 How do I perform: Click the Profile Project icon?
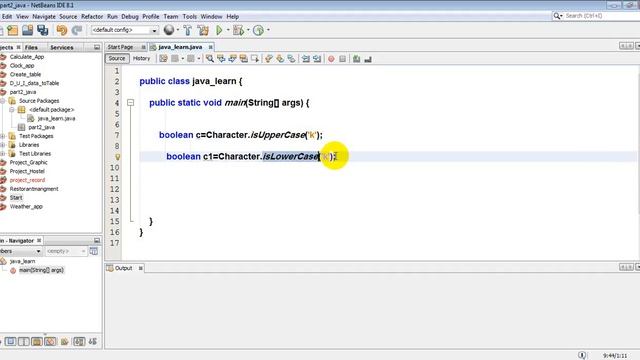(x=258, y=30)
